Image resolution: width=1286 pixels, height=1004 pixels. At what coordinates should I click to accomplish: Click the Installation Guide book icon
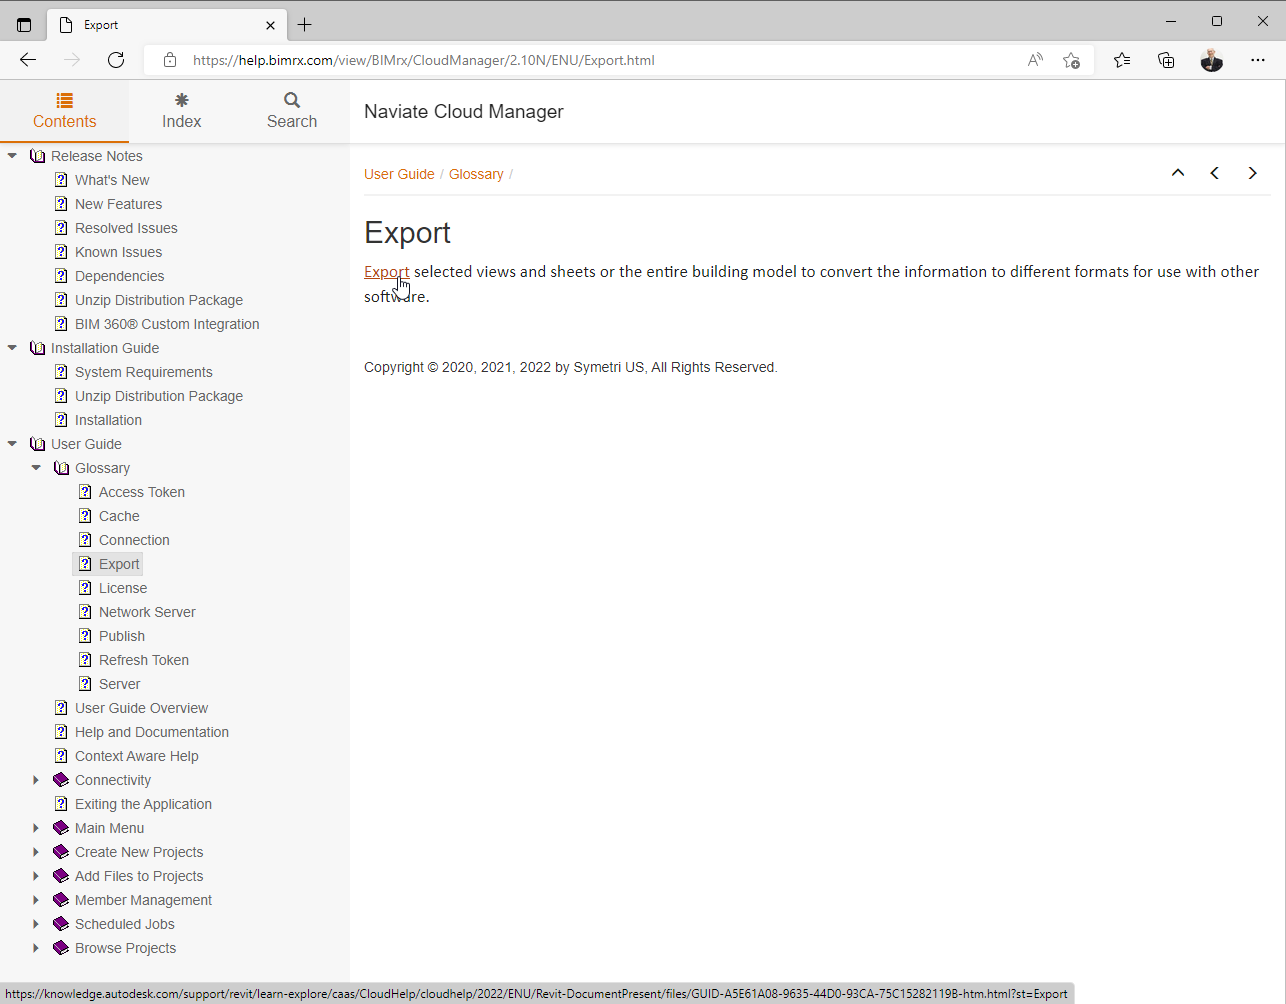coord(37,348)
